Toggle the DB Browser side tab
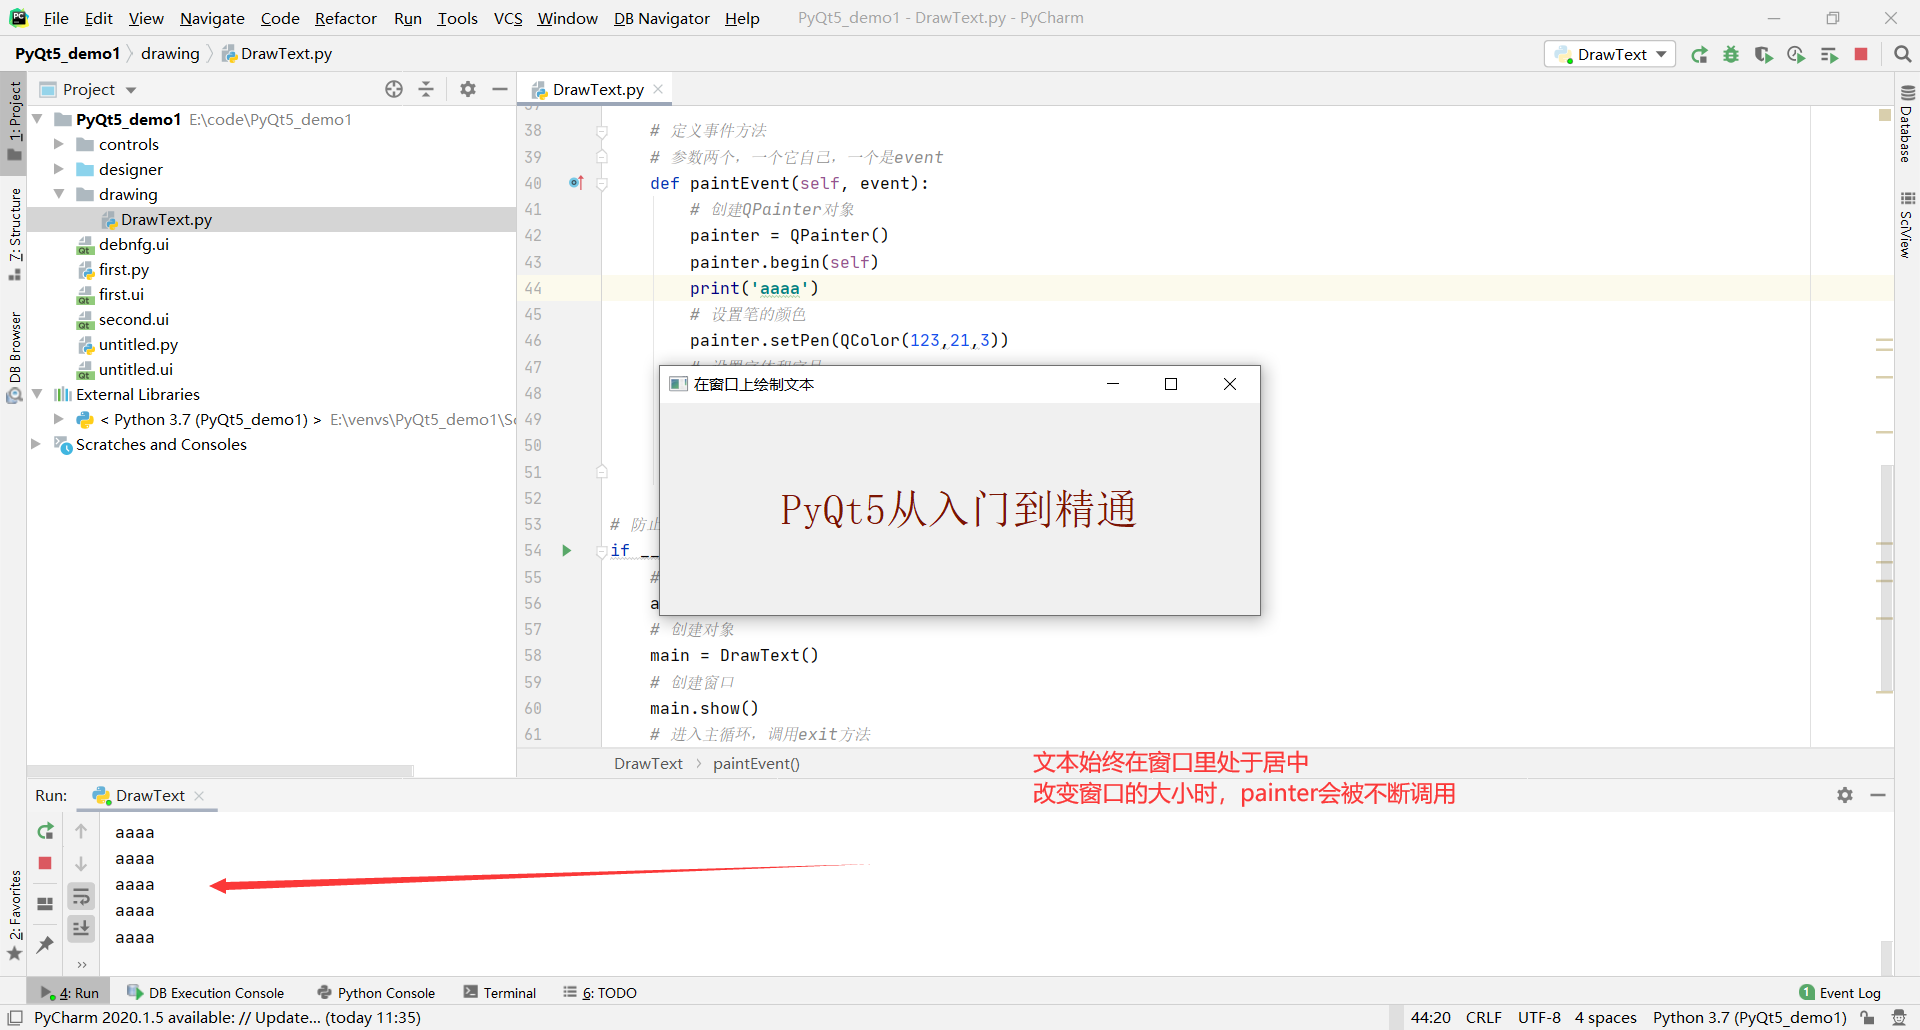 pyautogui.click(x=14, y=357)
